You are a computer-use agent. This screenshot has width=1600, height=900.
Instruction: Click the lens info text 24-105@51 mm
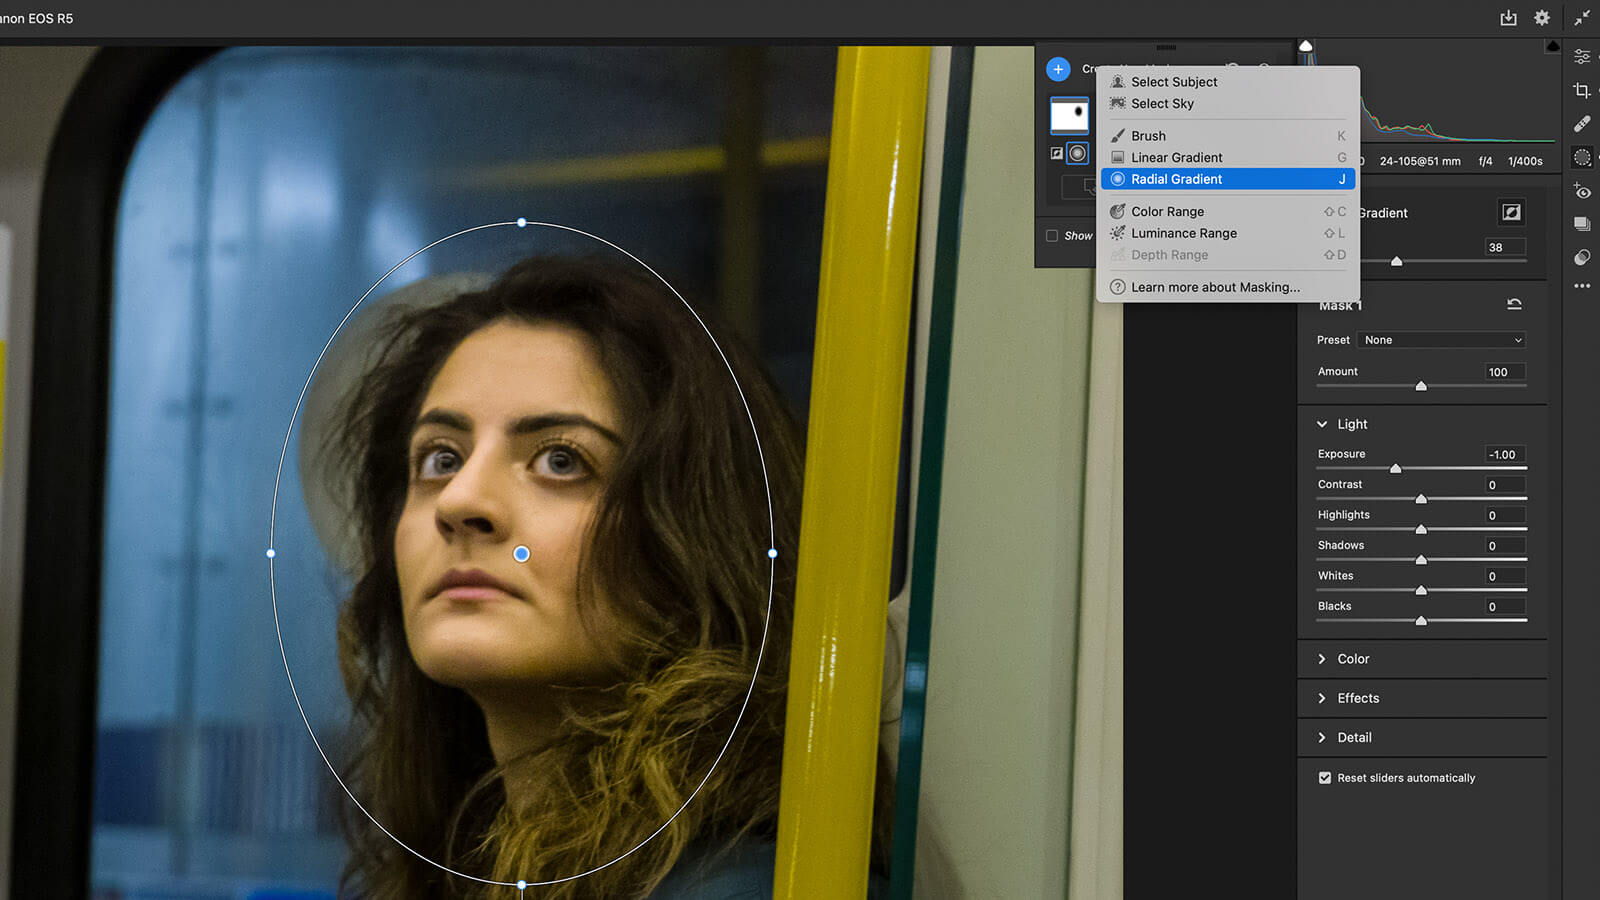click(x=1420, y=161)
